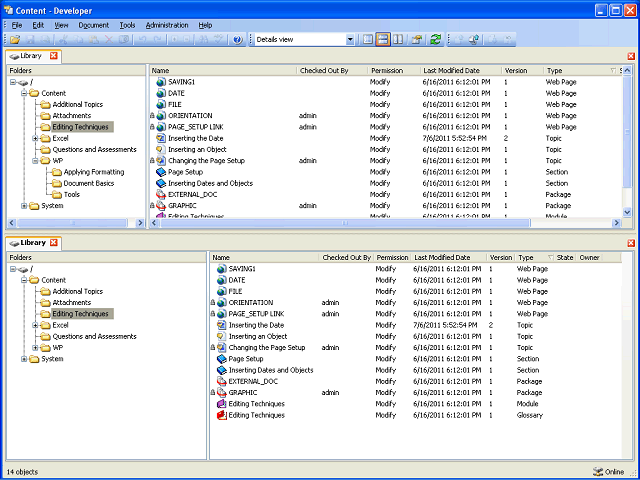640x480 pixels.
Task: Click the Delete red X toolbar icon
Action: [109, 40]
